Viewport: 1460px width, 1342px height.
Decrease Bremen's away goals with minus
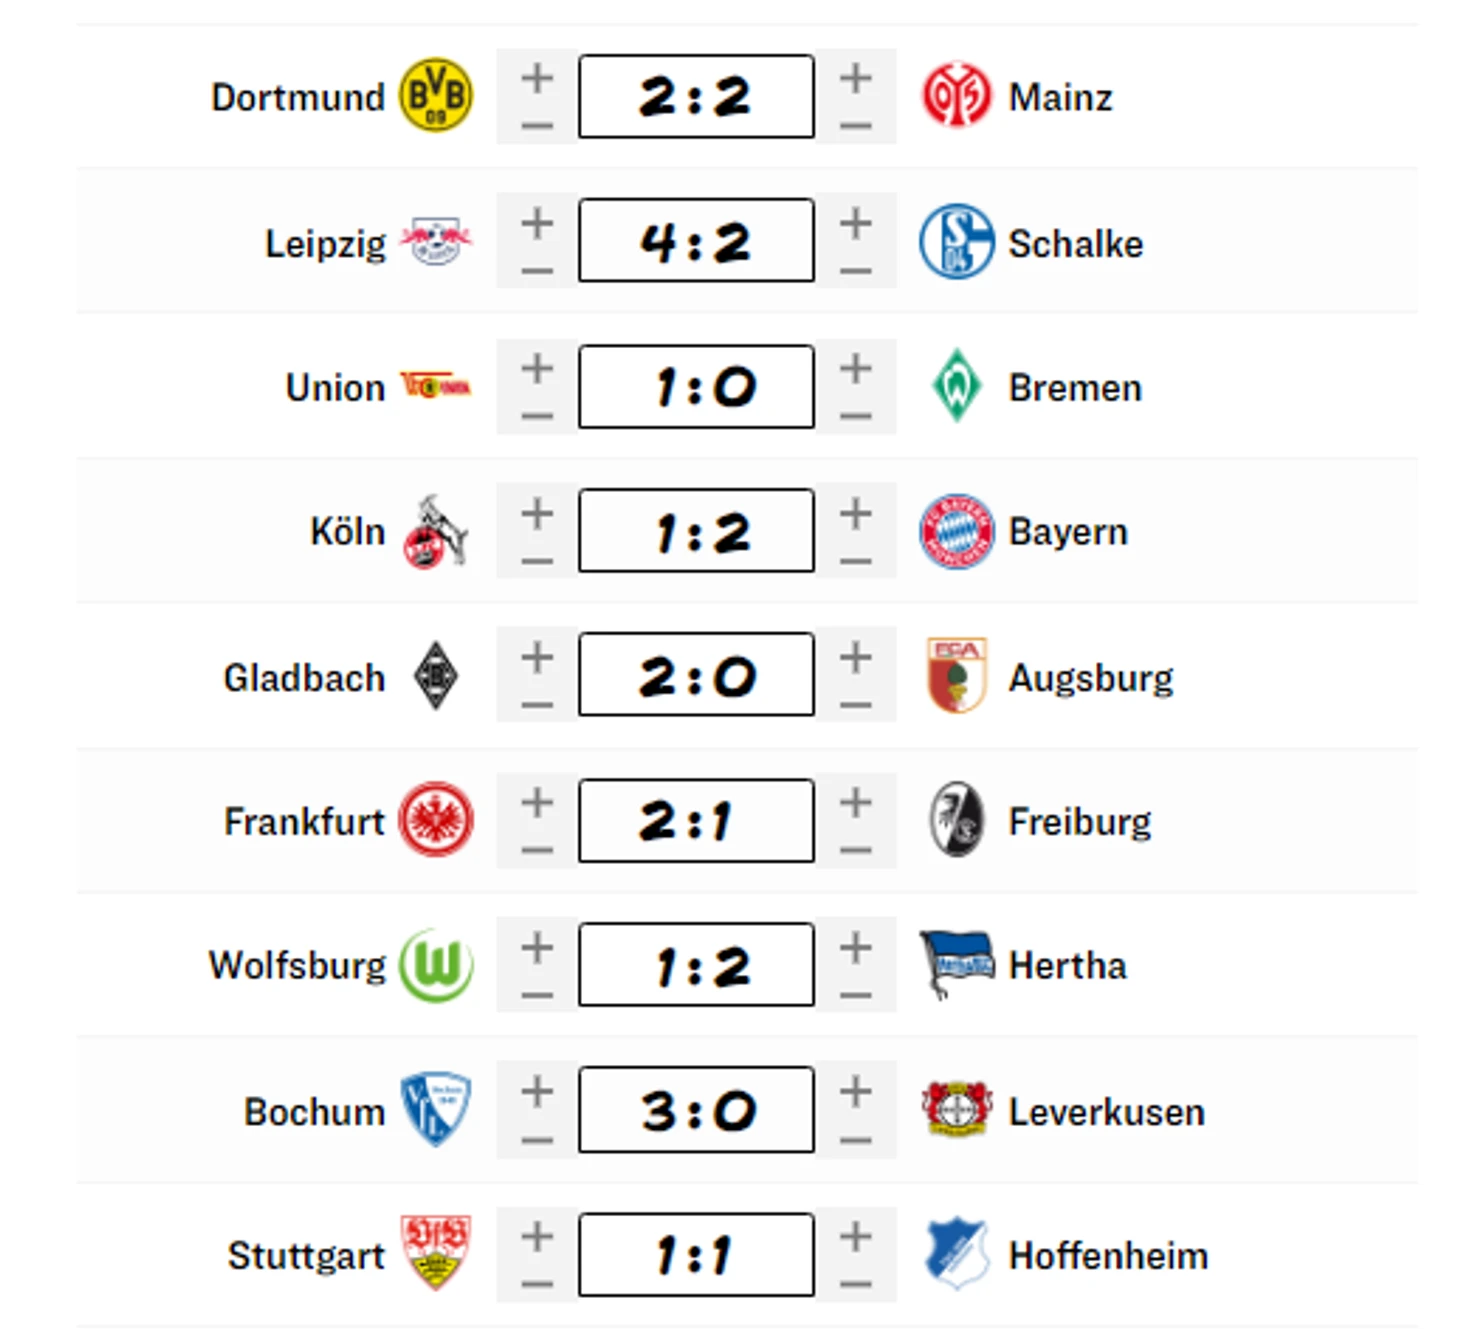pyautogui.click(x=856, y=416)
